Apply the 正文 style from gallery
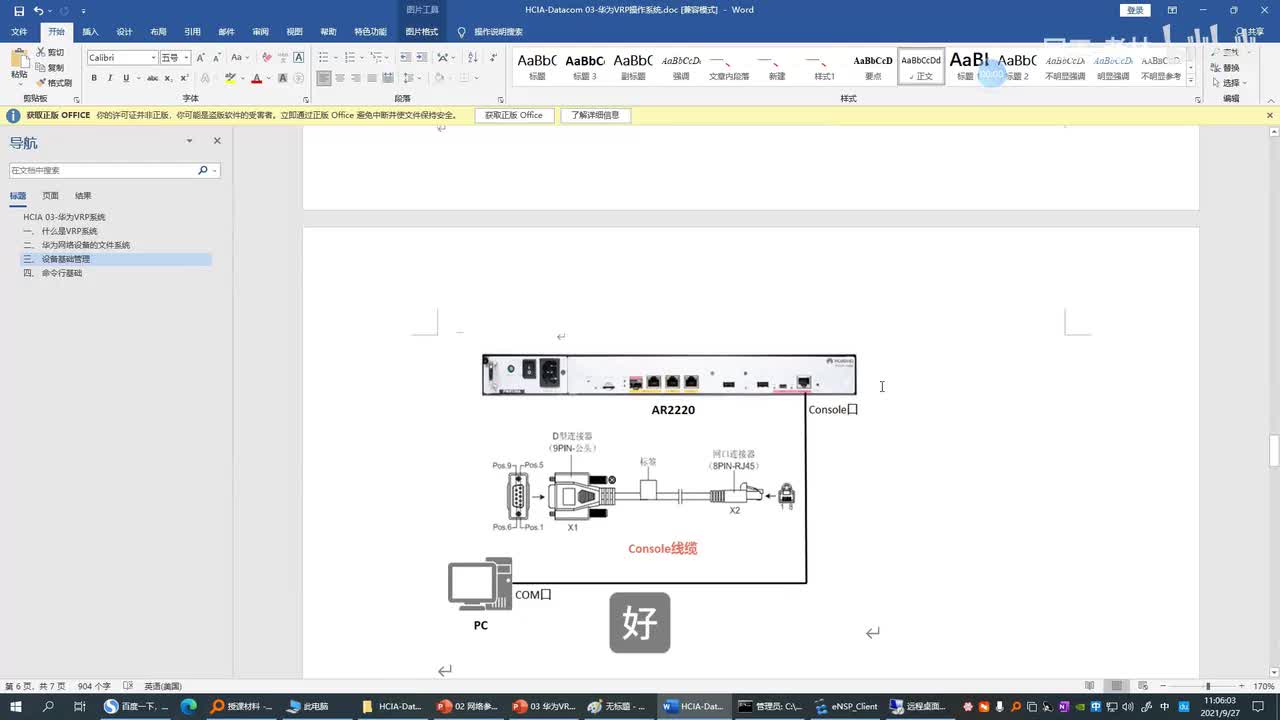The width and height of the screenshot is (1280, 720). click(921, 67)
